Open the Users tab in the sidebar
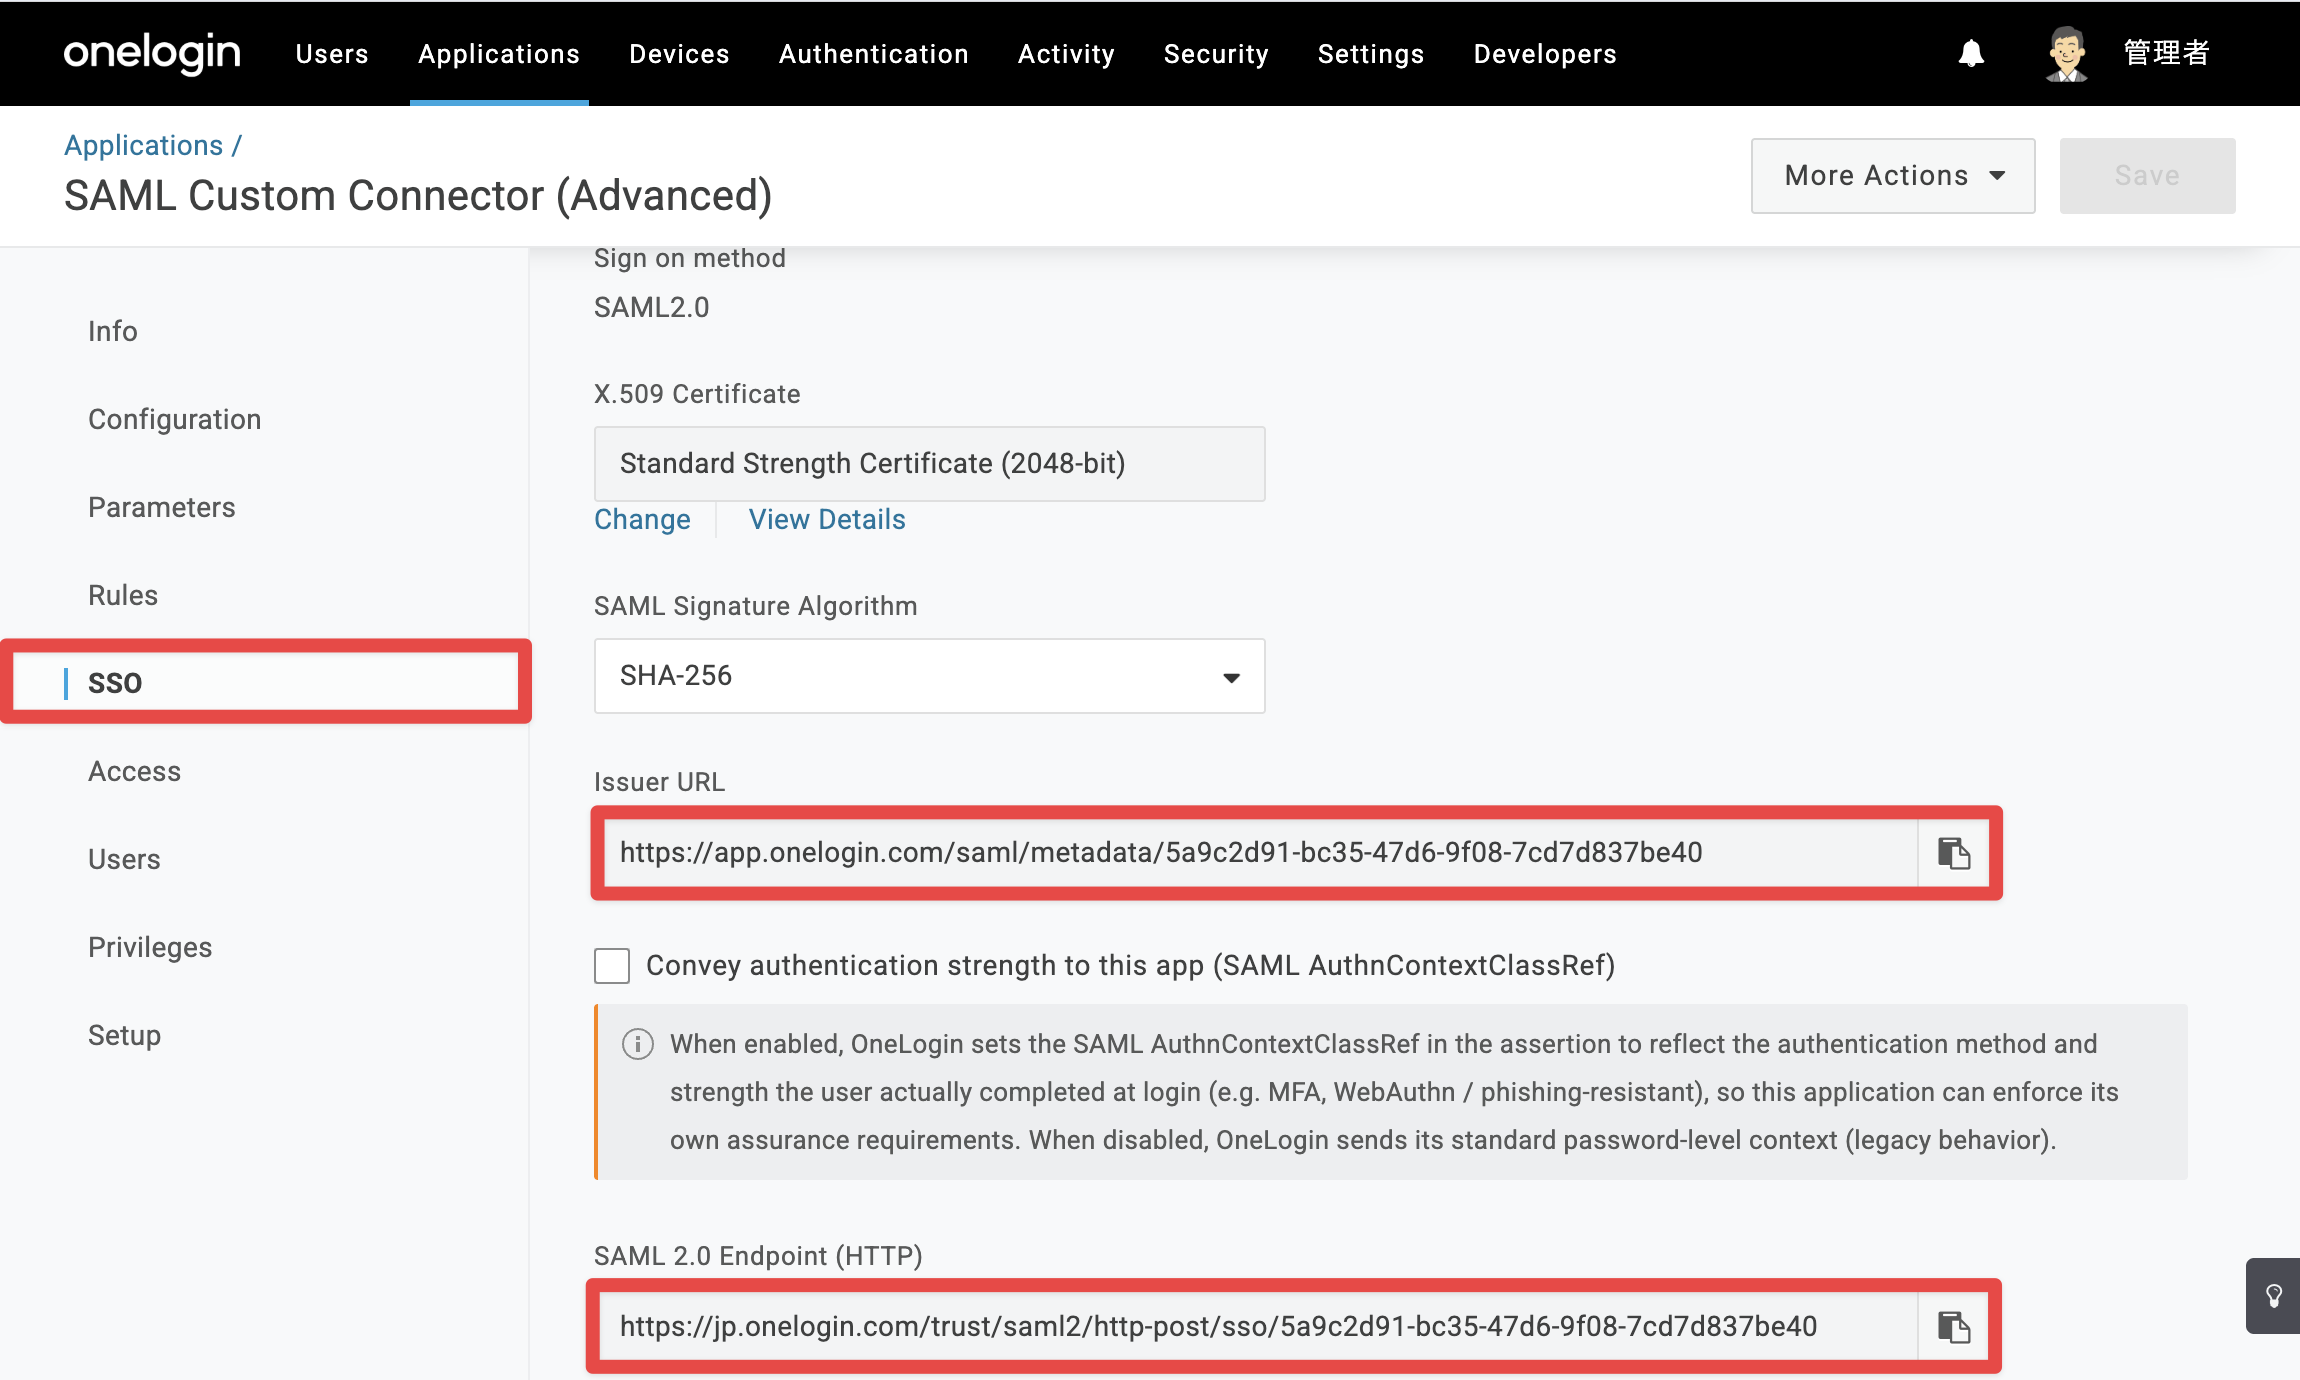Viewport: 2300px width, 1380px height. (x=124, y=859)
